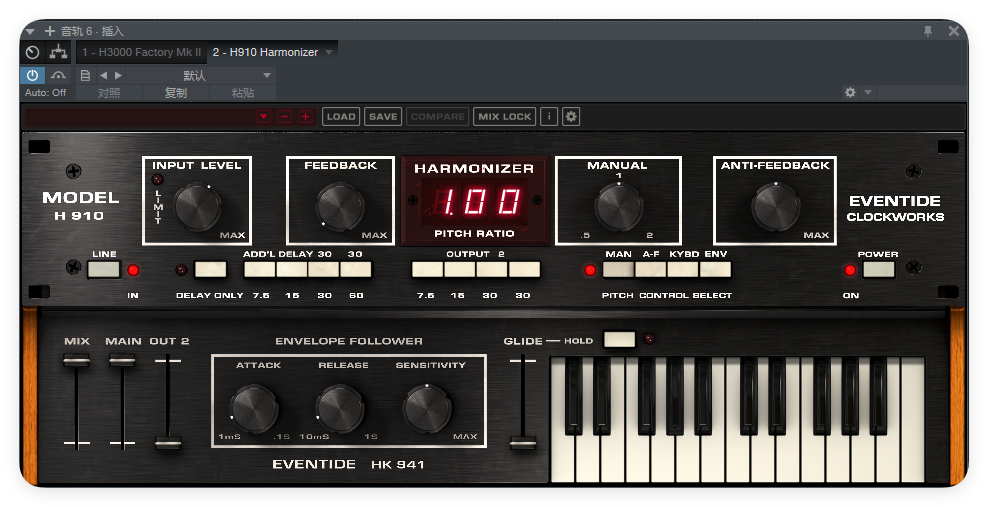
Task: Click the red minus preset button
Action: [x=284, y=117]
